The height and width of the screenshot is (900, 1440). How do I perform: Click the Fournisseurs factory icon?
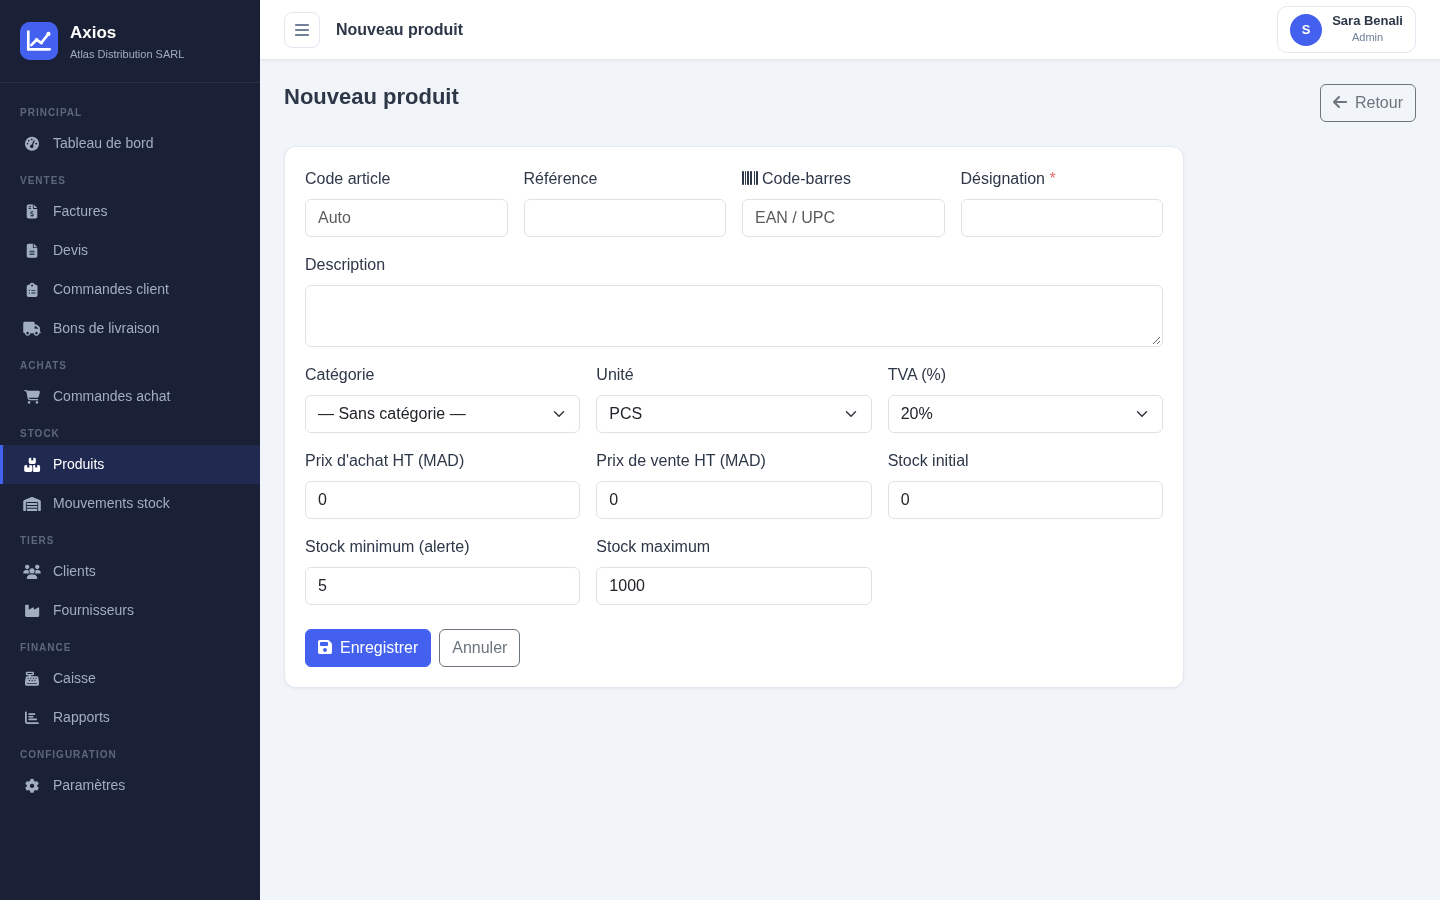[x=32, y=610]
